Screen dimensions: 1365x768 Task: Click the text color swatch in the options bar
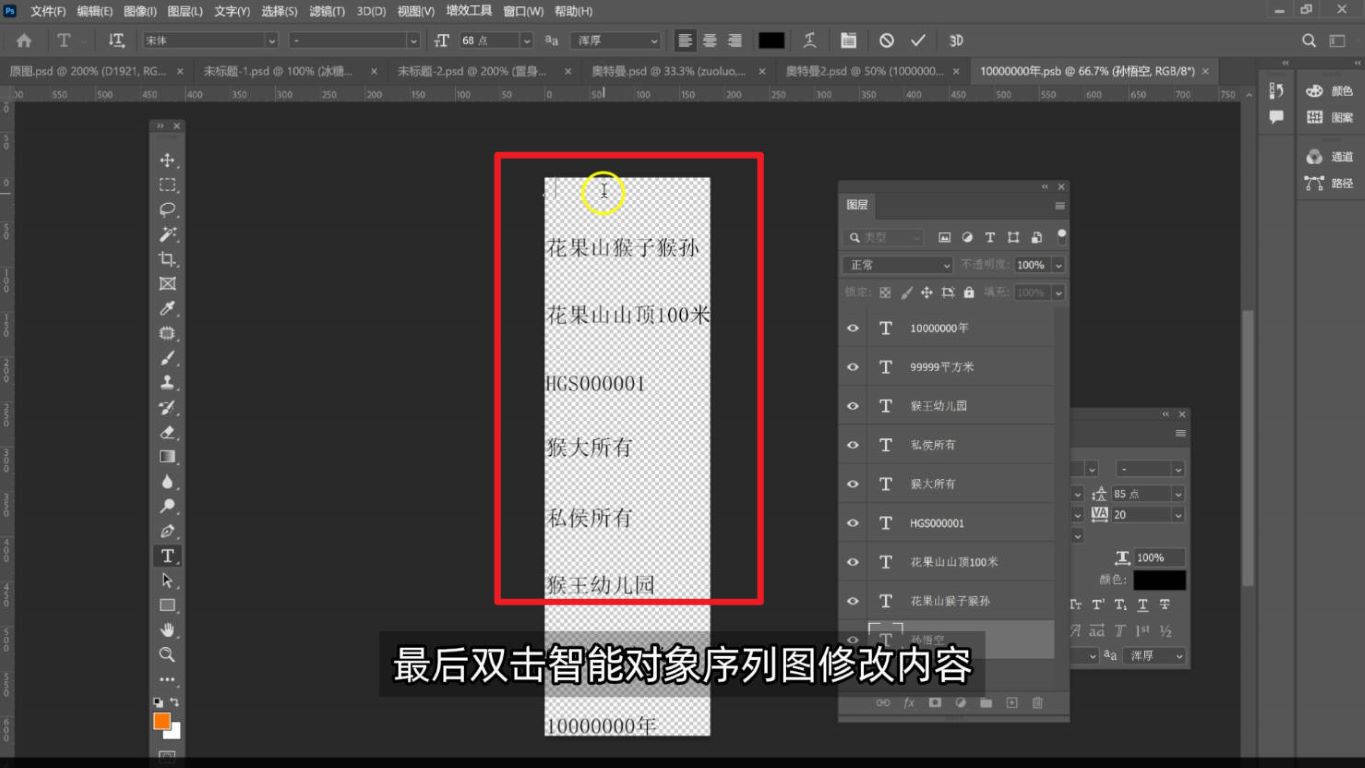coord(771,40)
